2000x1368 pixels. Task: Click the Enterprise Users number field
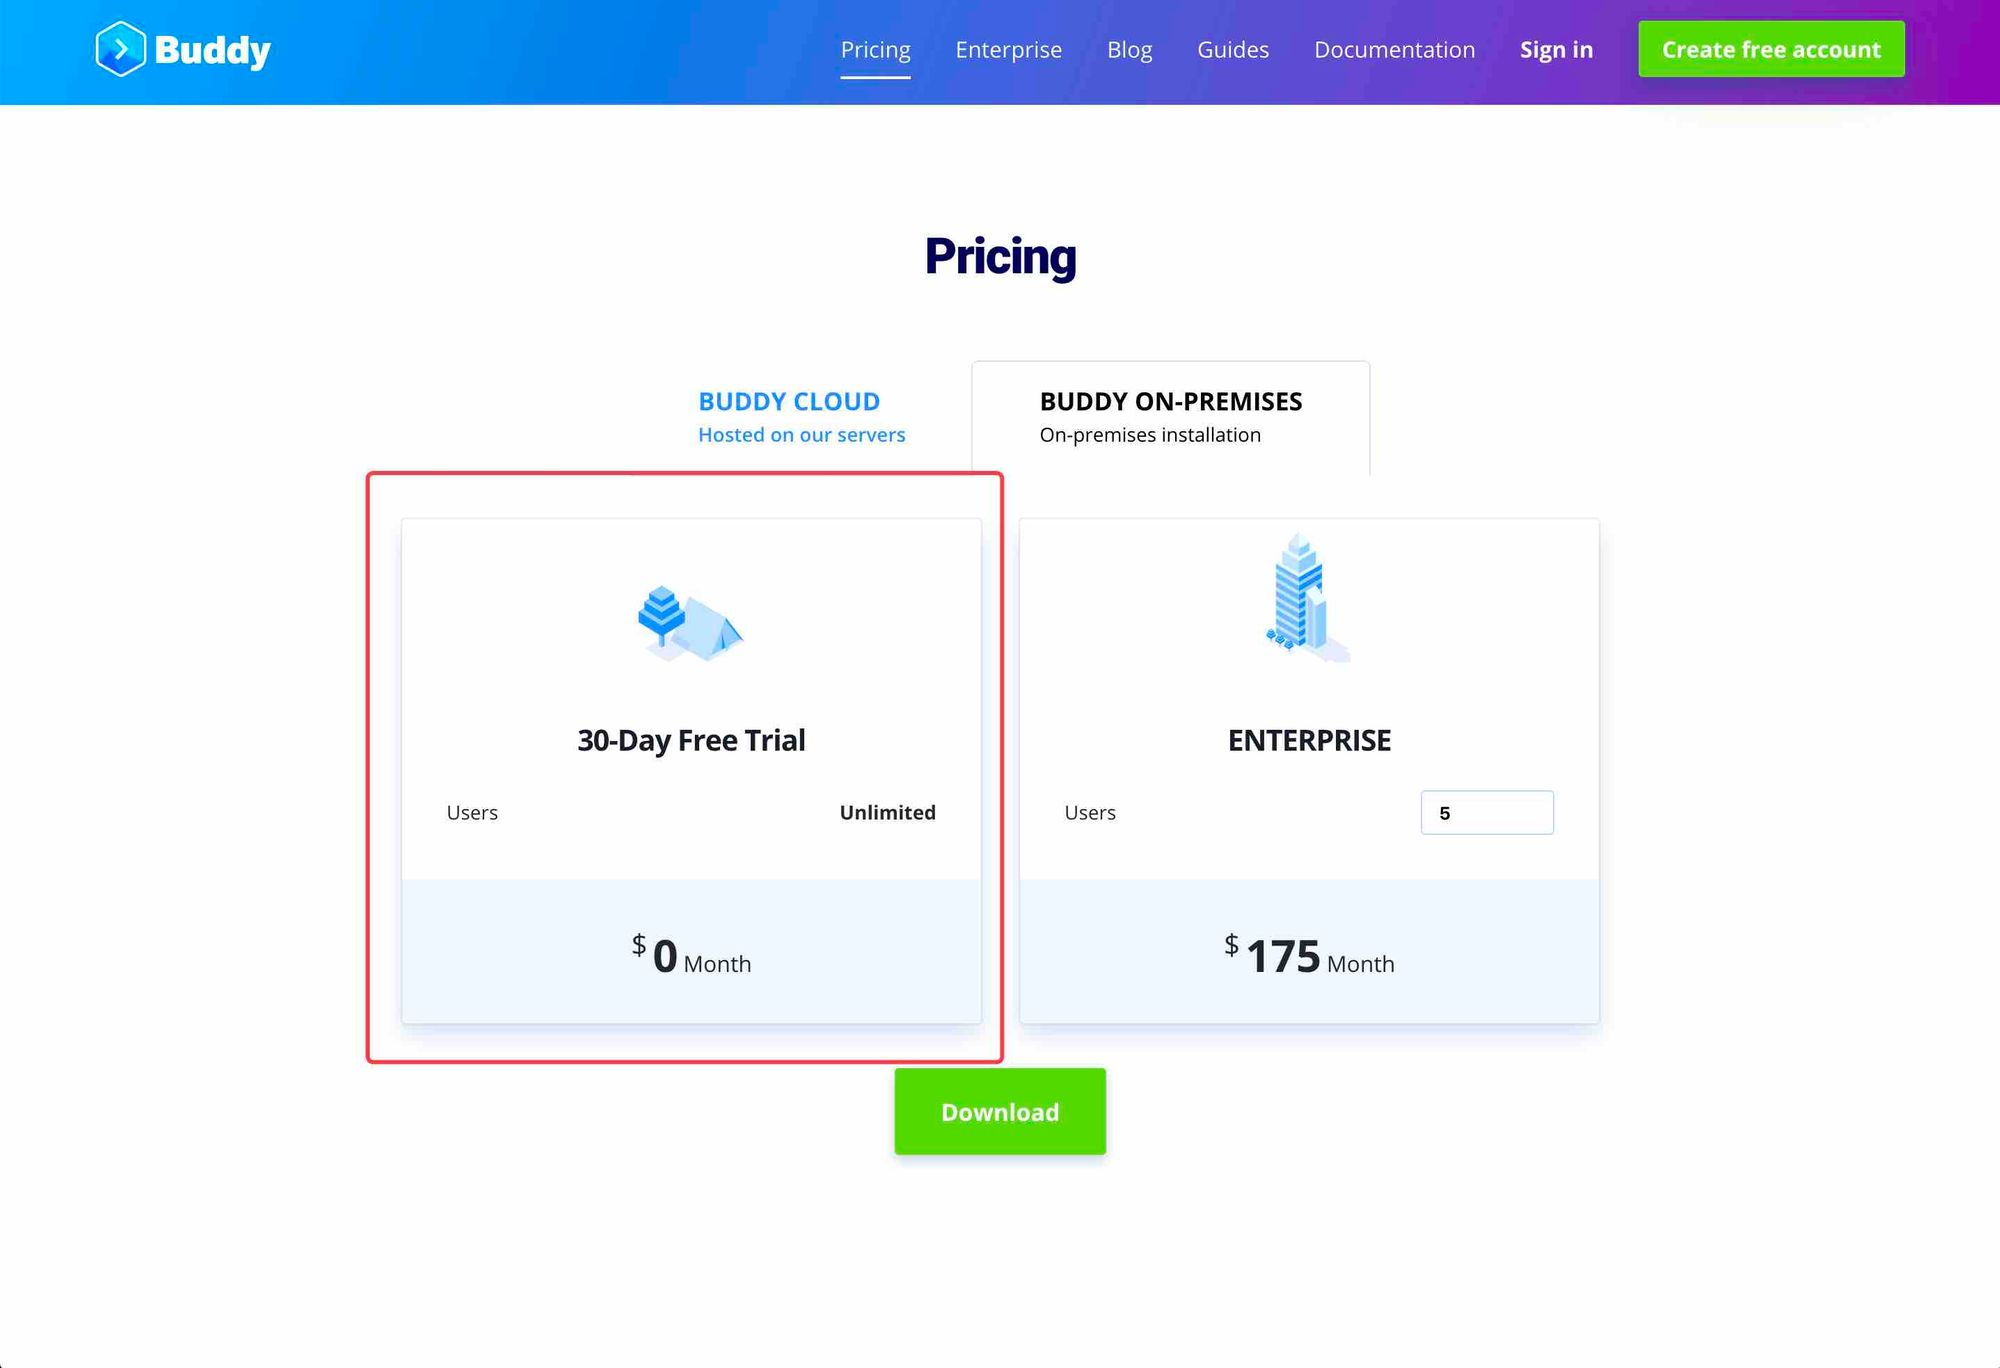pyautogui.click(x=1486, y=813)
